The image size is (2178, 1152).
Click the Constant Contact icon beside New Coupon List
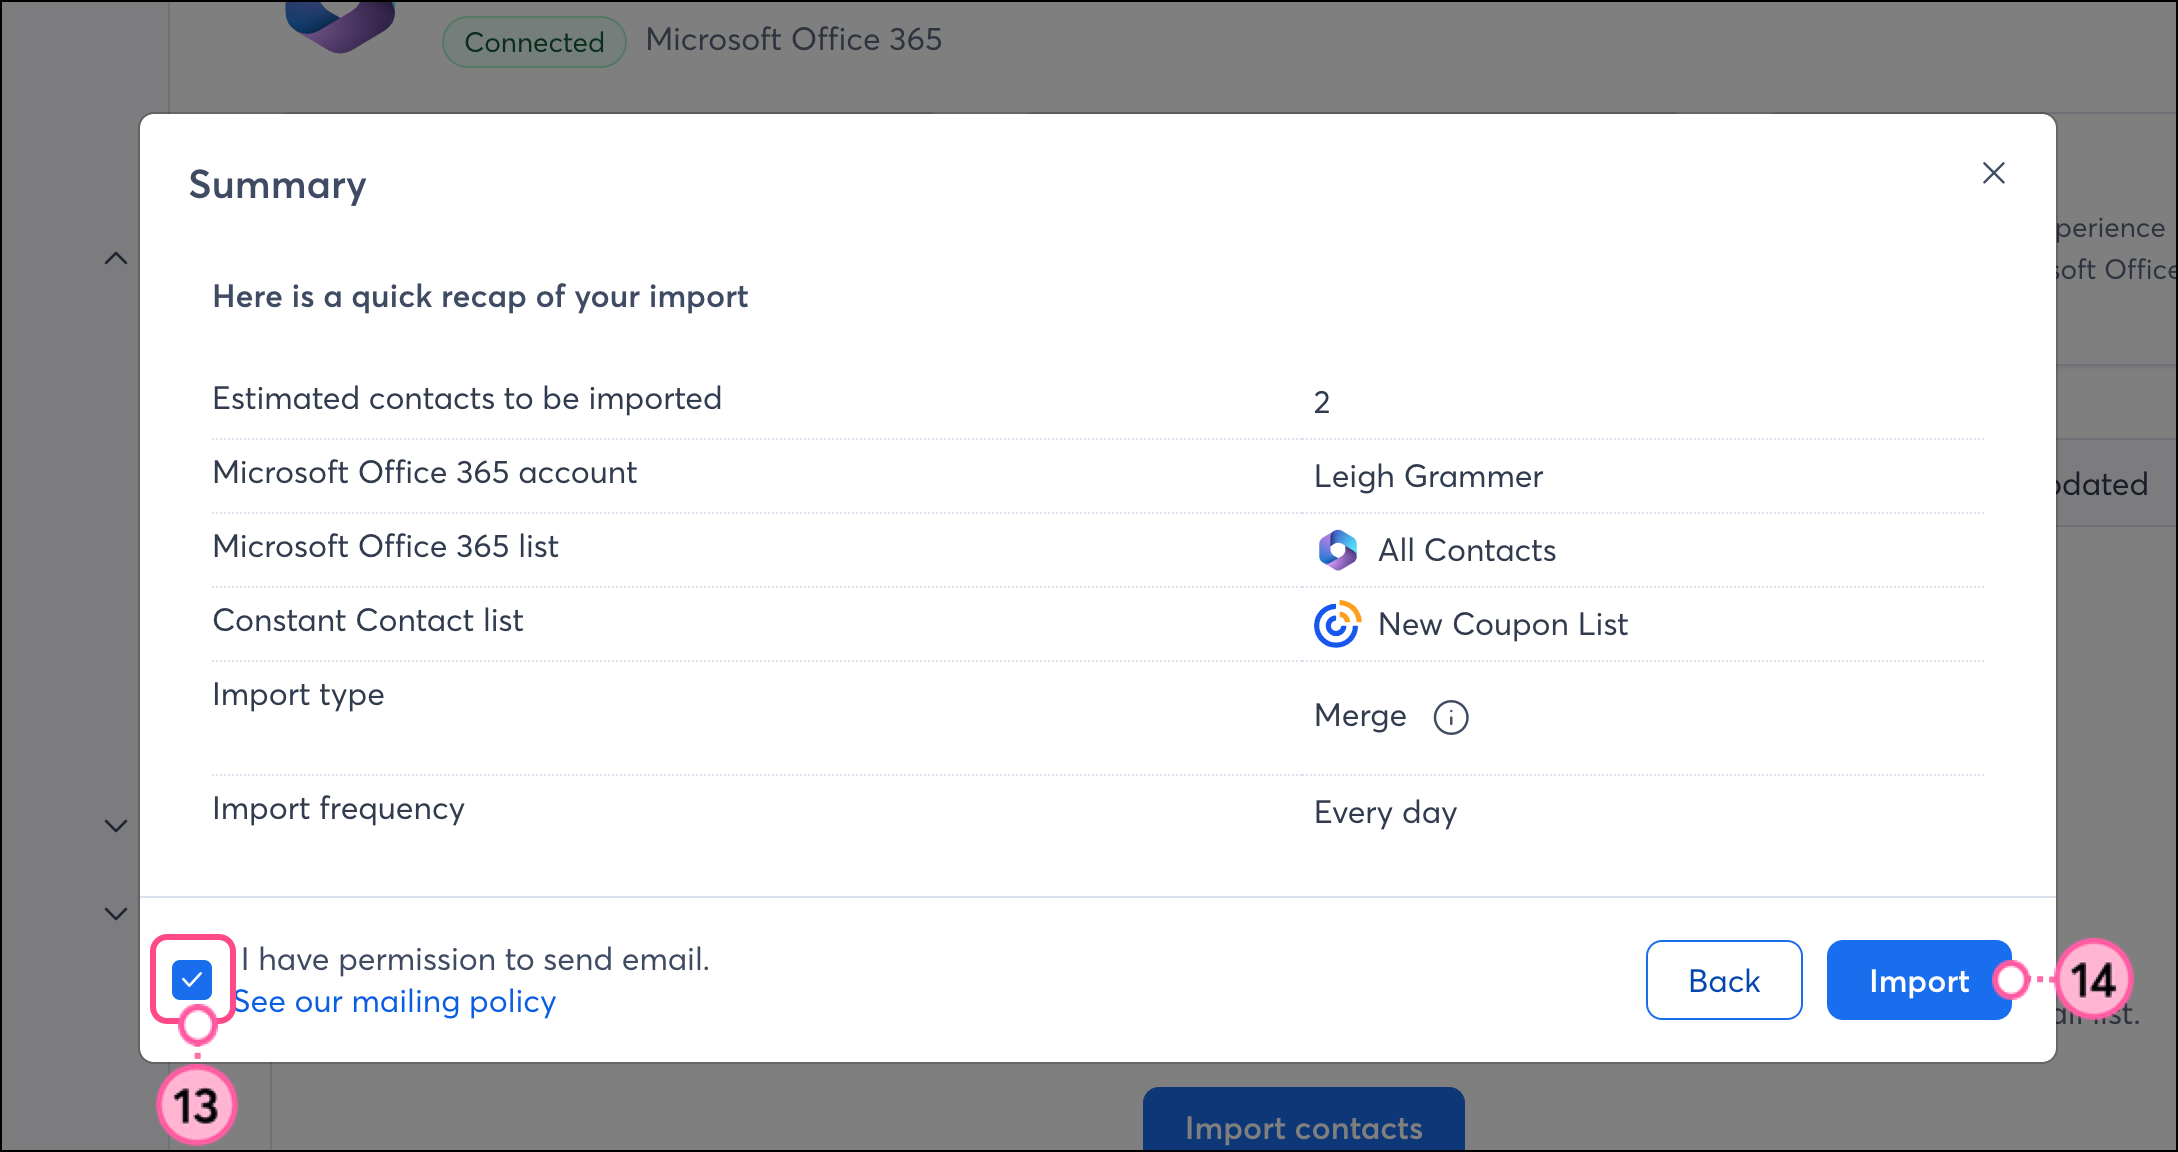tap(1338, 624)
